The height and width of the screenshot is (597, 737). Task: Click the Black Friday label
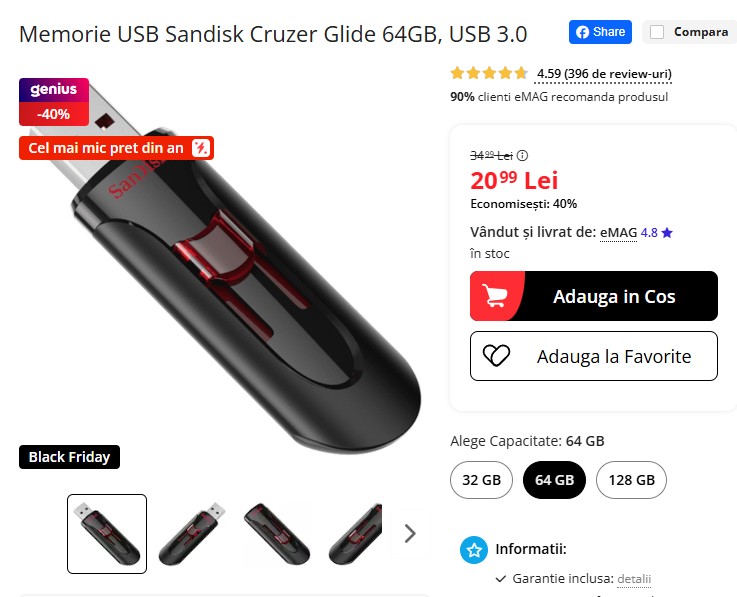(69, 457)
